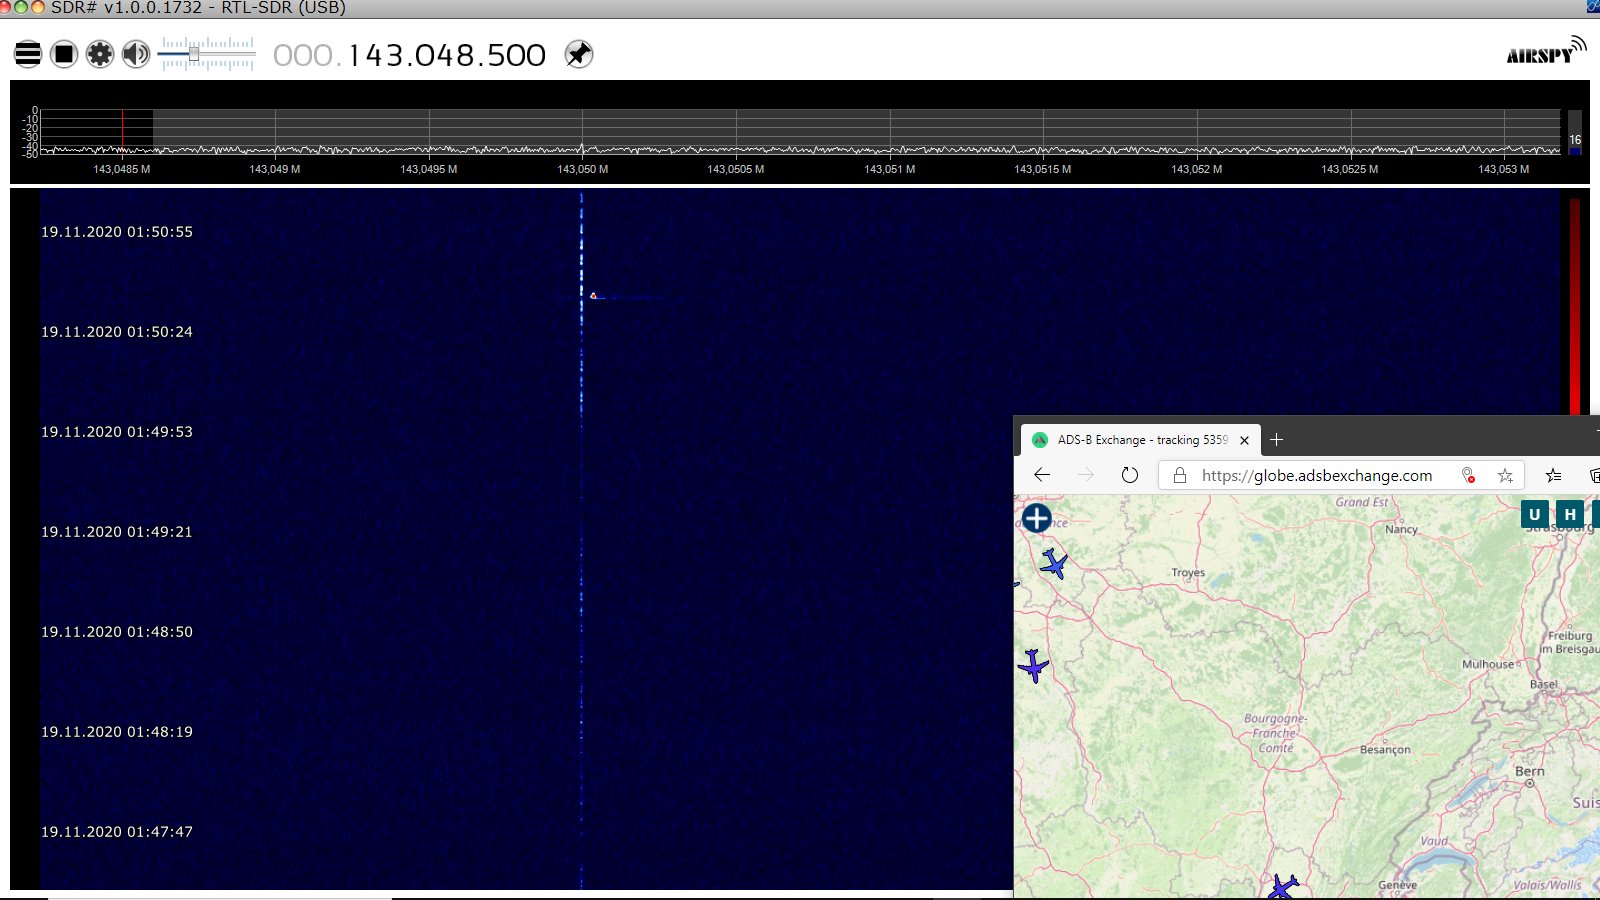1600x900 pixels.
Task: Open a new browser tab
Action: pos(1276,439)
